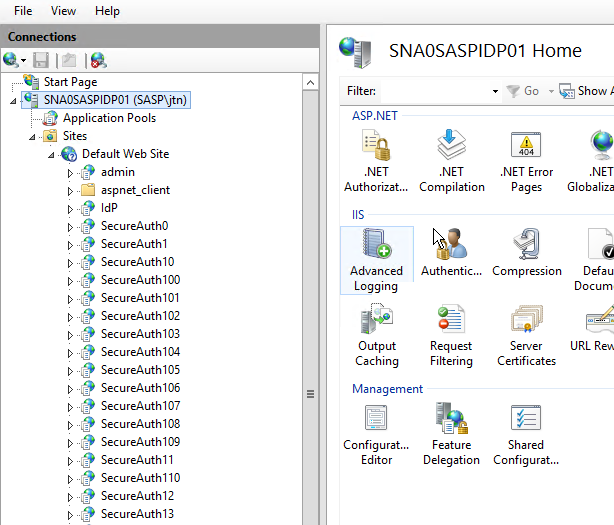The image size is (614, 525).
Task: Click the Up folder toolbar icon
Action: click(x=69, y=60)
